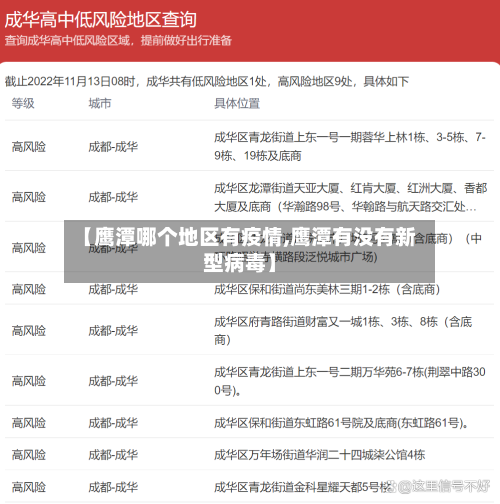Screen dimensions: 500x504
Task: Click the subtitle 查询成华高中低风险区域，提前做好出行准备
Action: pos(118,41)
